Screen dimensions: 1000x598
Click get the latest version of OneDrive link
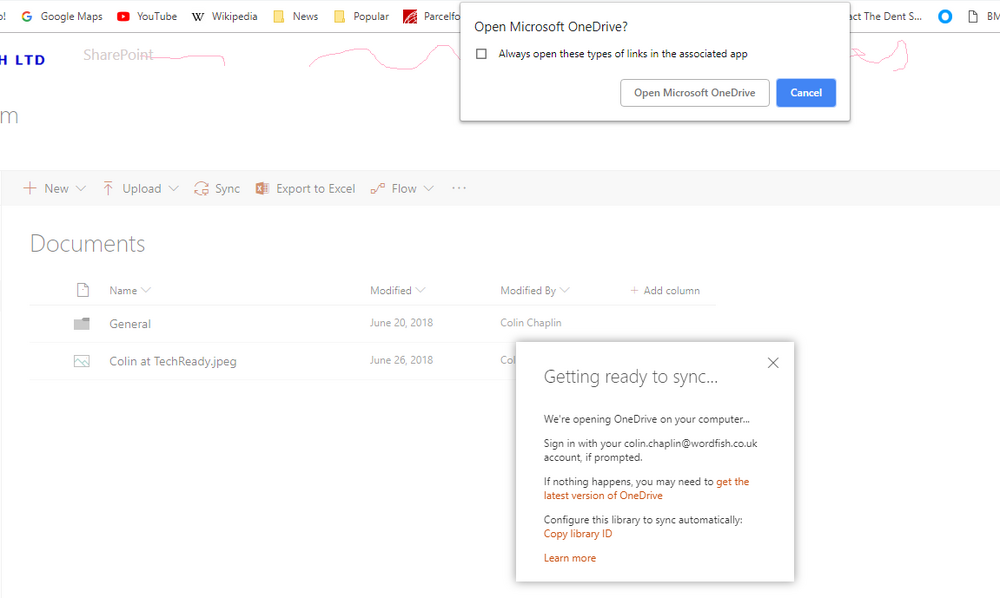coord(646,488)
